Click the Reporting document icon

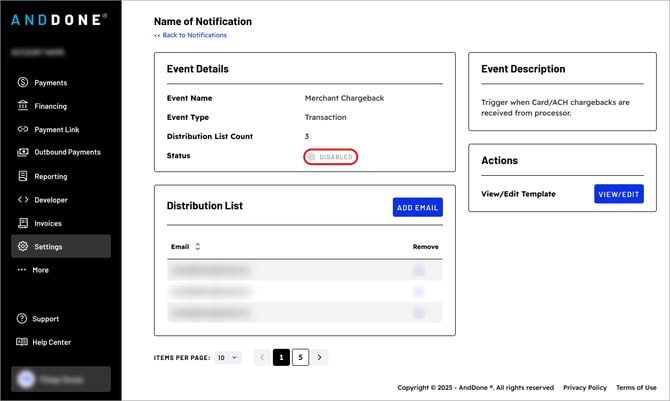point(23,176)
